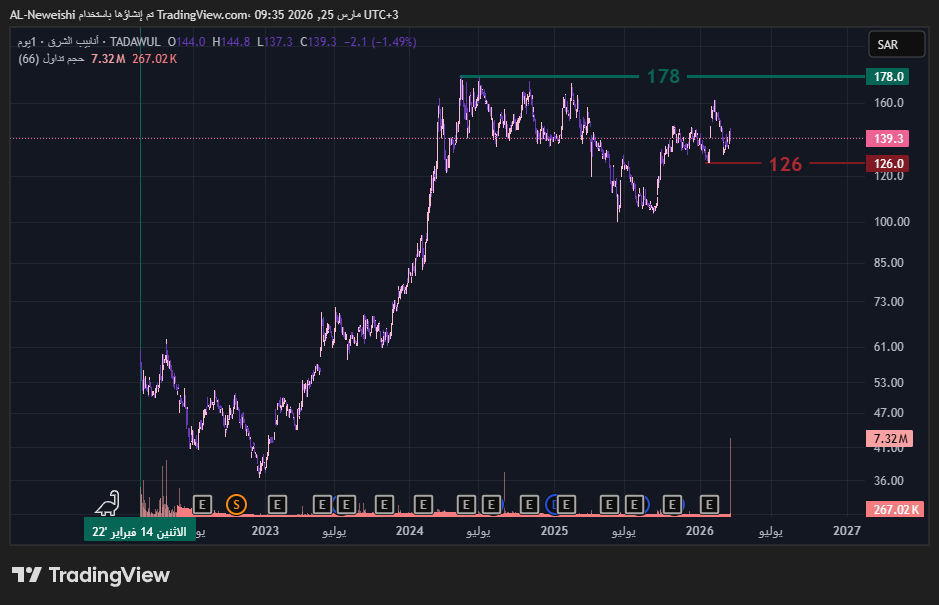Click the E earnings marker nearest the 2024 label

(x=423, y=505)
